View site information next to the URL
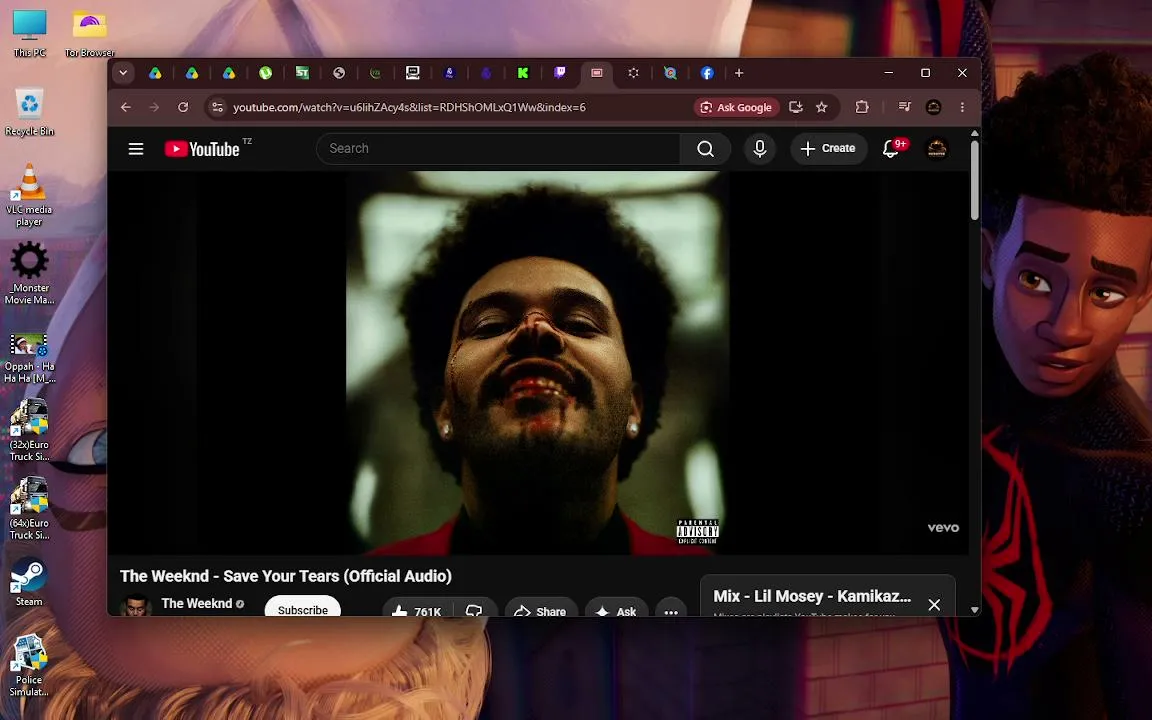Image resolution: width=1152 pixels, height=720 pixels. pyautogui.click(x=217, y=107)
